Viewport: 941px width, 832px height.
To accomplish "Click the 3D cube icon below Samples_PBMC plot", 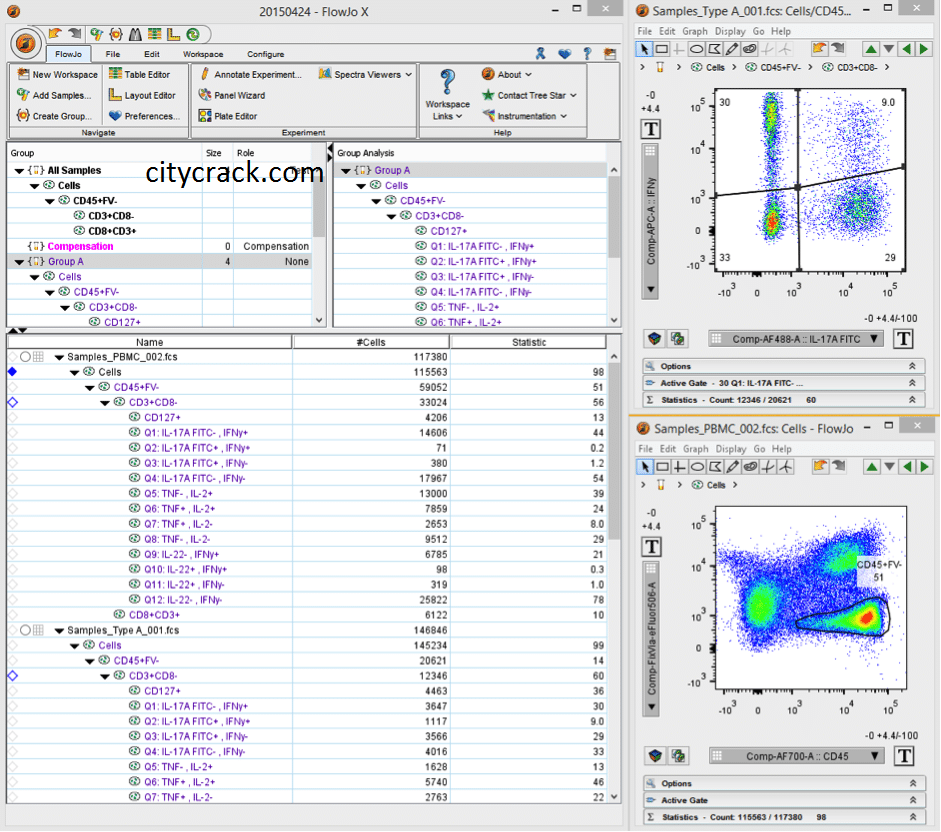I will pos(655,756).
